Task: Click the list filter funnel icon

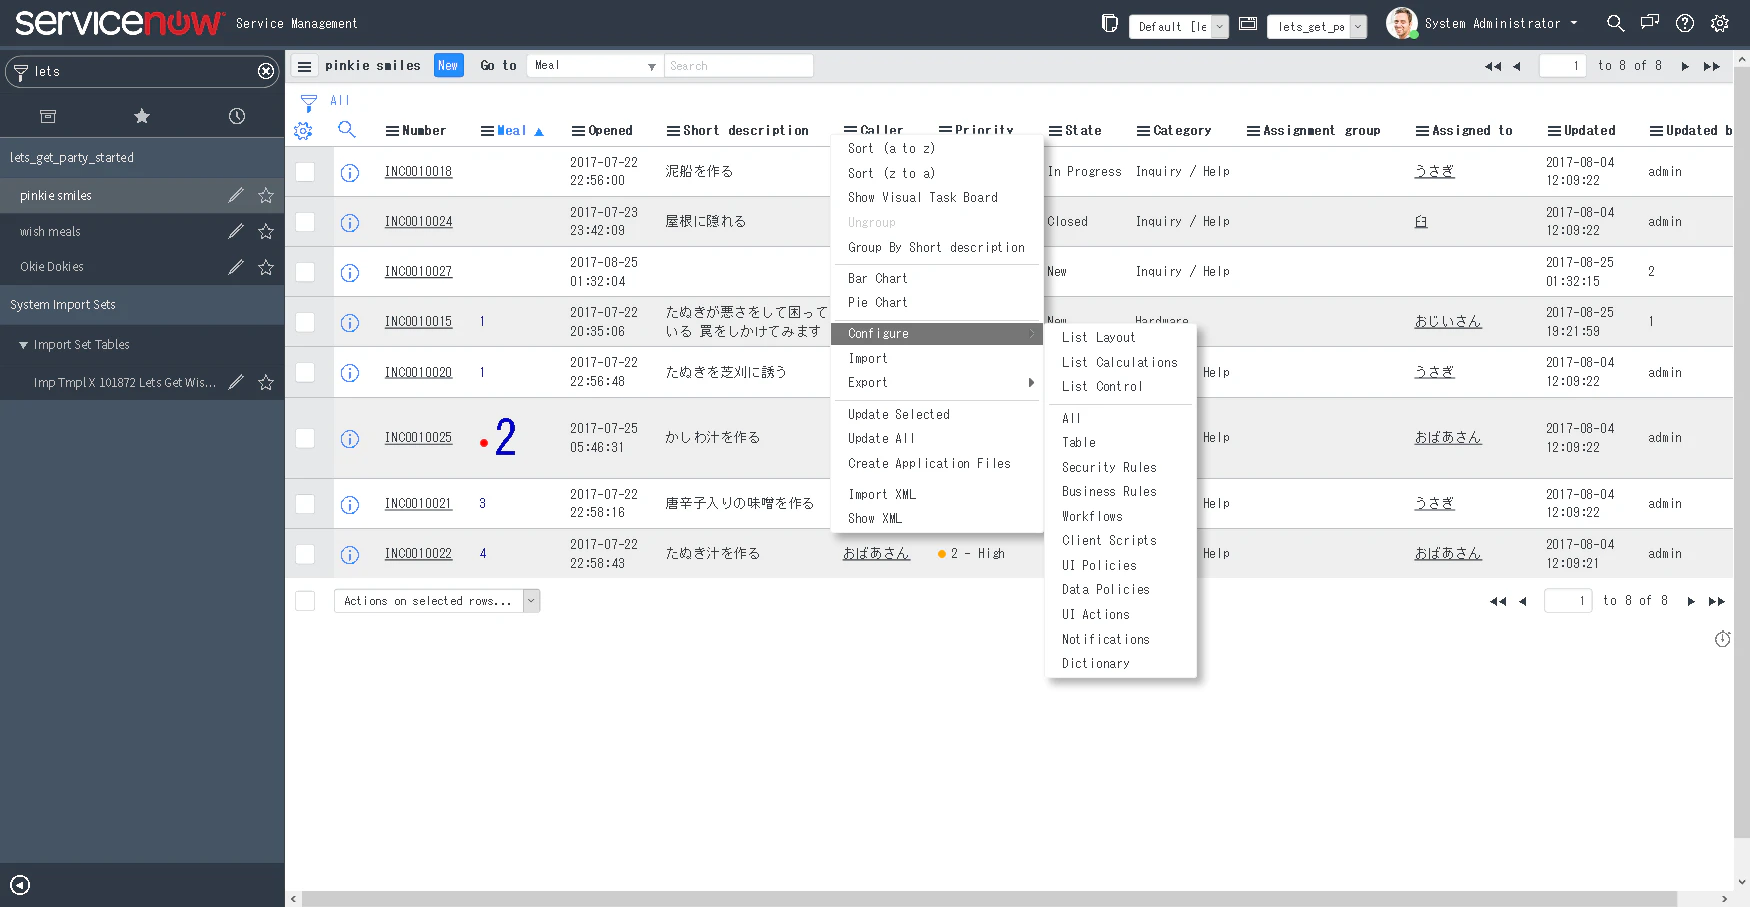Action: (x=309, y=102)
